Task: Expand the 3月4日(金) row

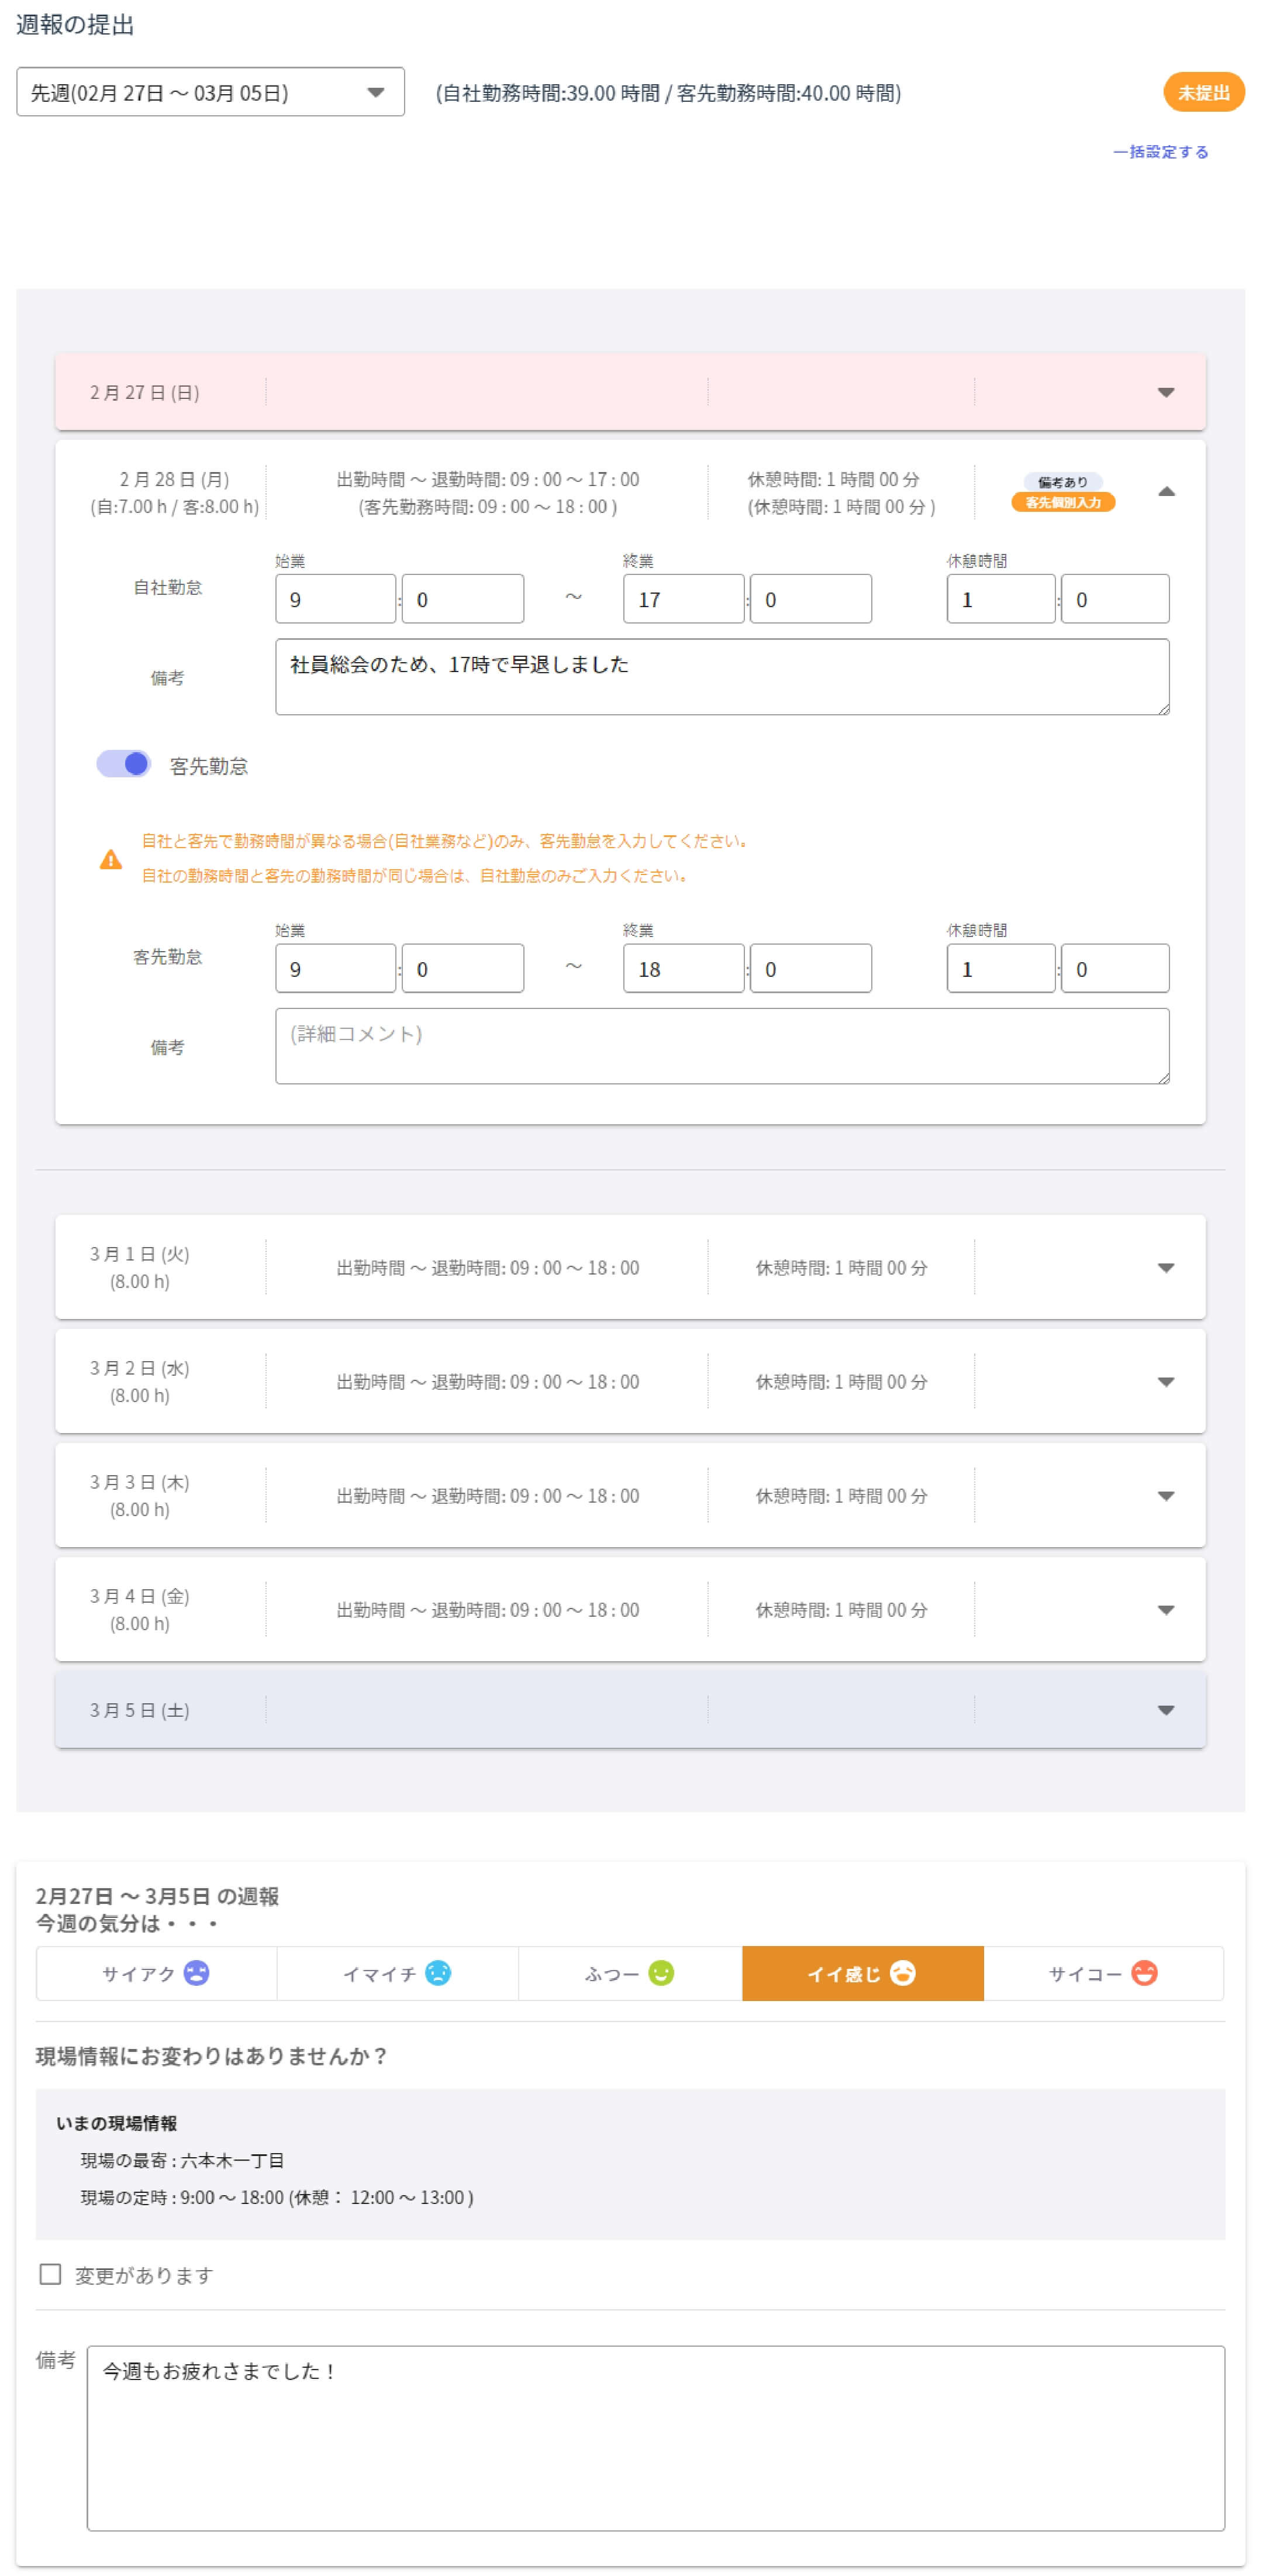Action: 1165,1610
